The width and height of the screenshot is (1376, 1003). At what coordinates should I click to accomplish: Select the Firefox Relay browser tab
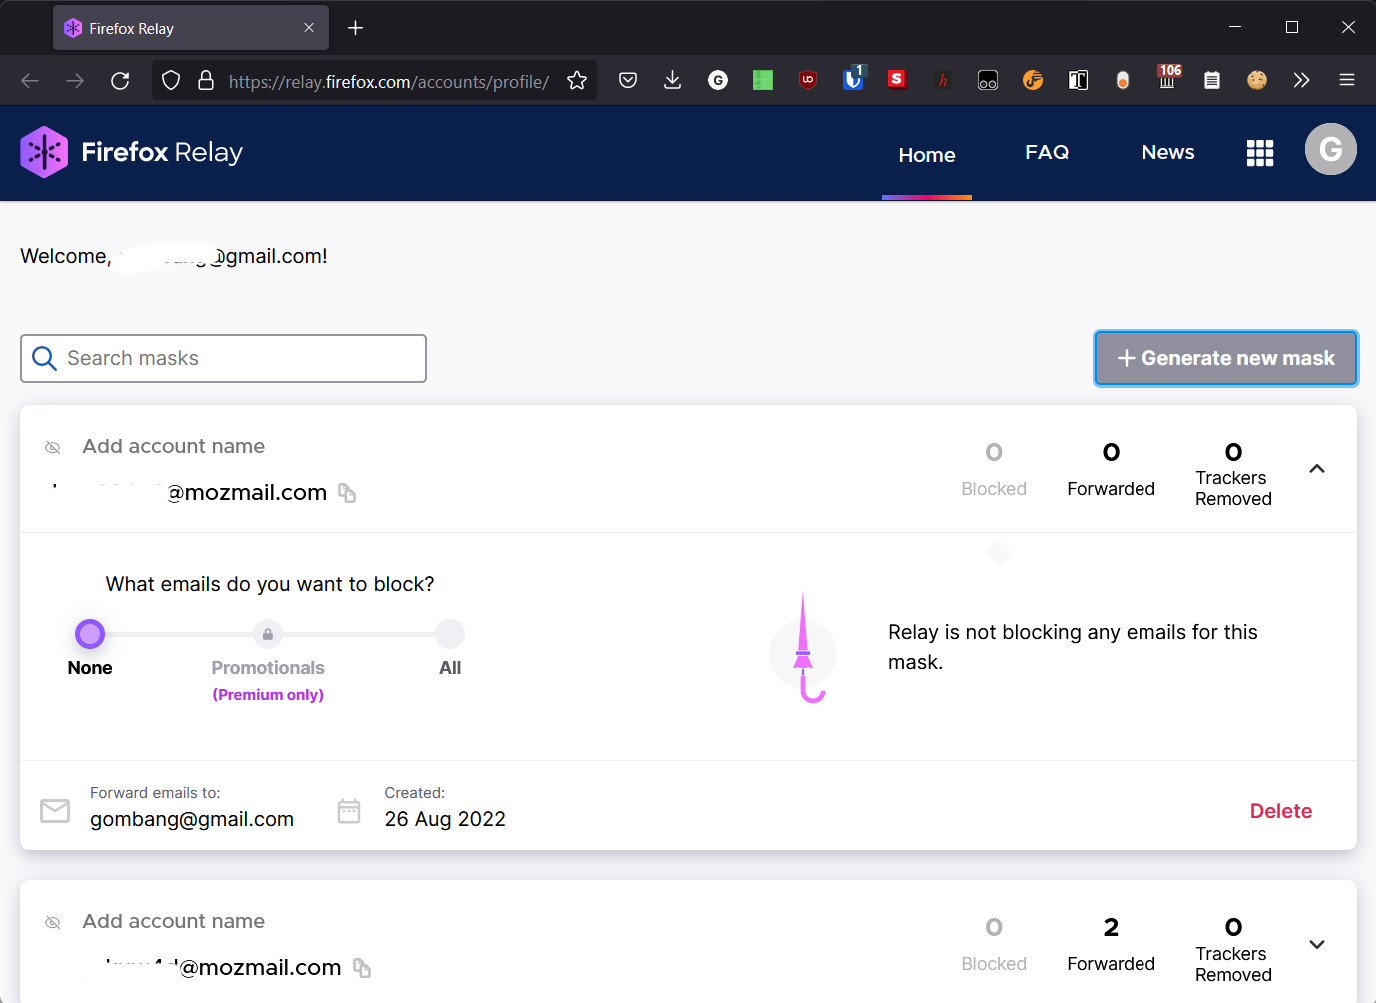tap(191, 28)
